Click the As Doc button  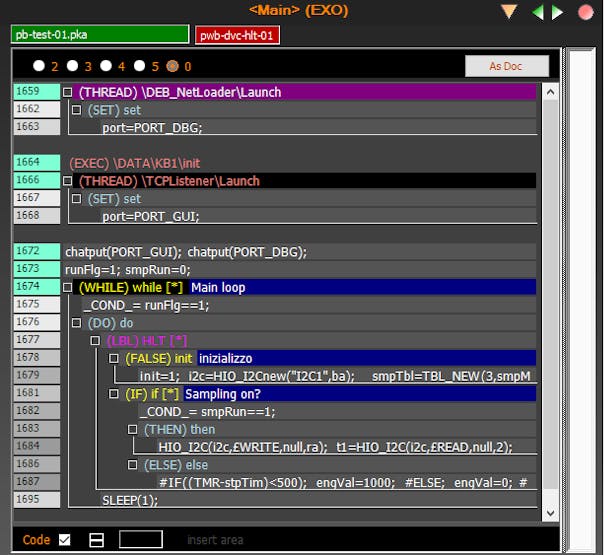pos(507,66)
